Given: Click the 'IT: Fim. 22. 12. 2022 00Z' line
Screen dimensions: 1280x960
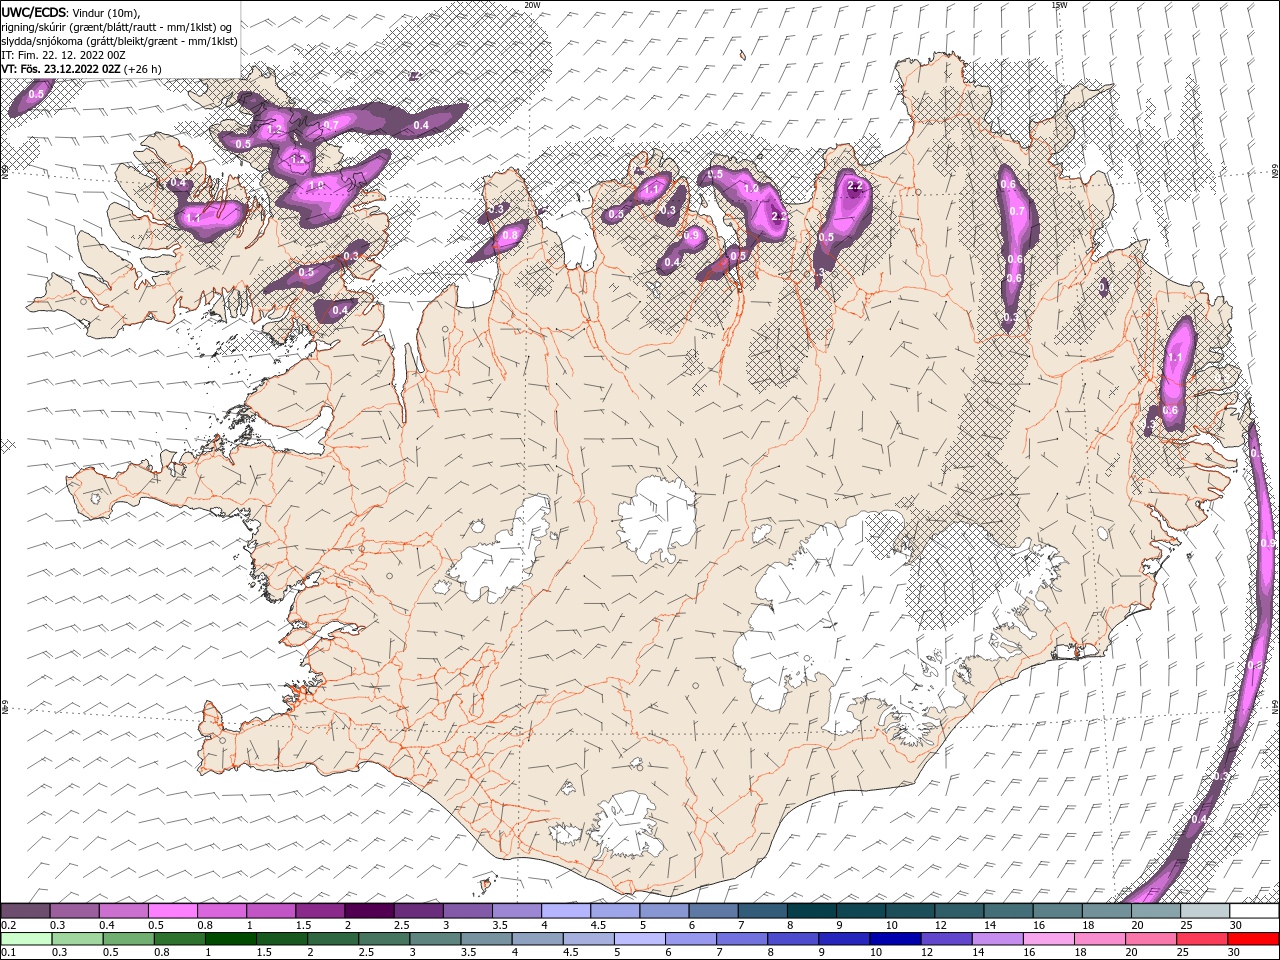Looking at the screenshot, I should point(64,55).
